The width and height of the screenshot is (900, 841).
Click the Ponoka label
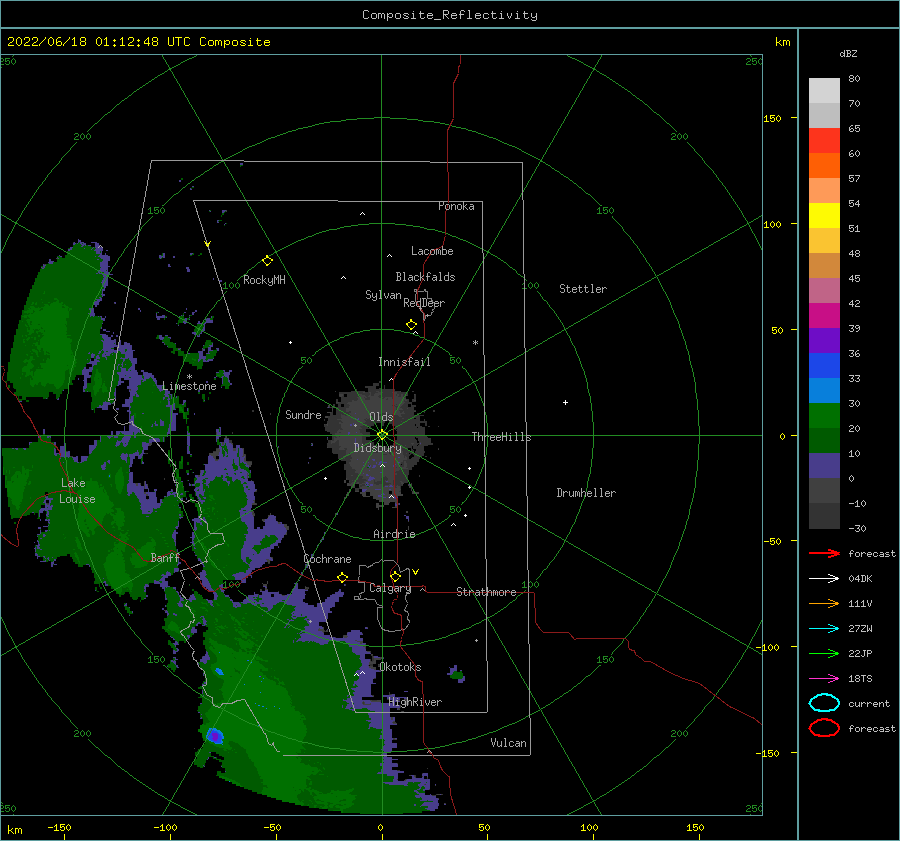tap(456, 206)
